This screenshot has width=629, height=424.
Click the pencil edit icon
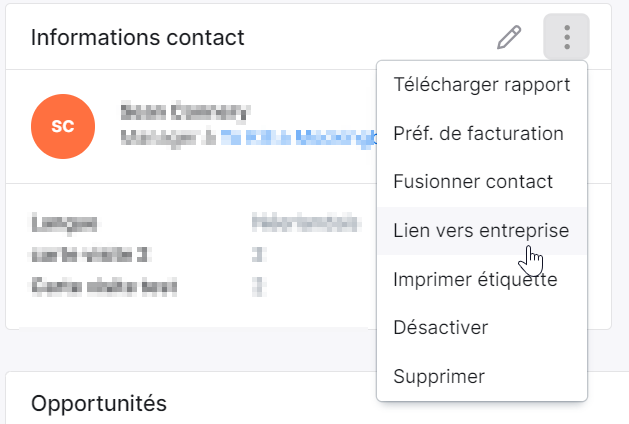point(509,37)
